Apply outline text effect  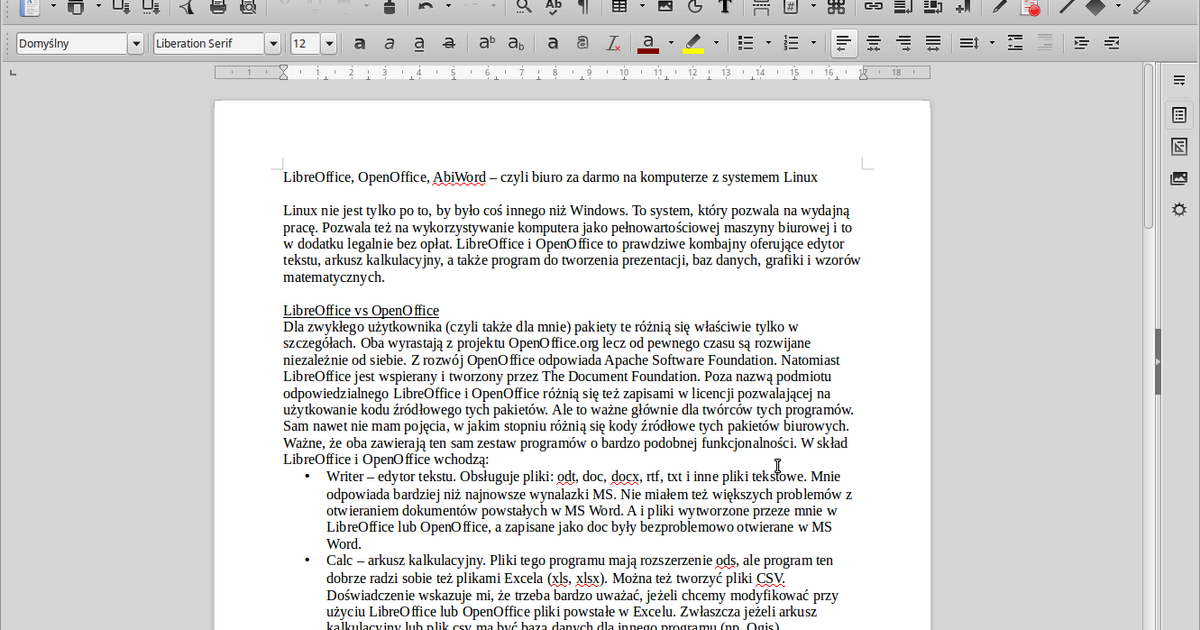583,44
